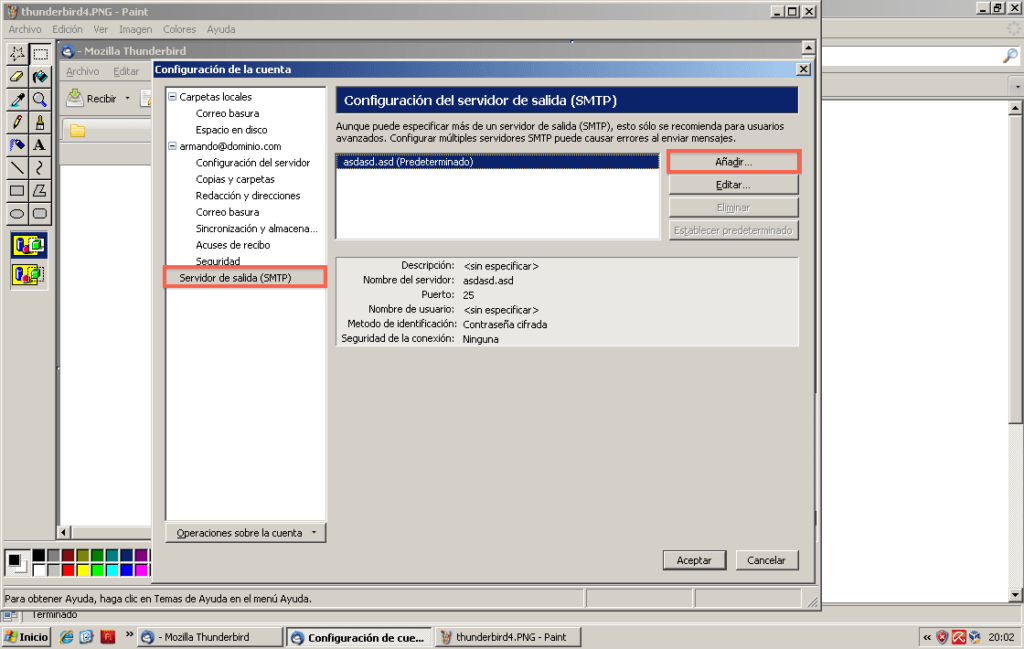The width and height of the screenshot is (1024, 649).
Task: Select the Fill with Color bucket tool
Action: tap(40, 76)
